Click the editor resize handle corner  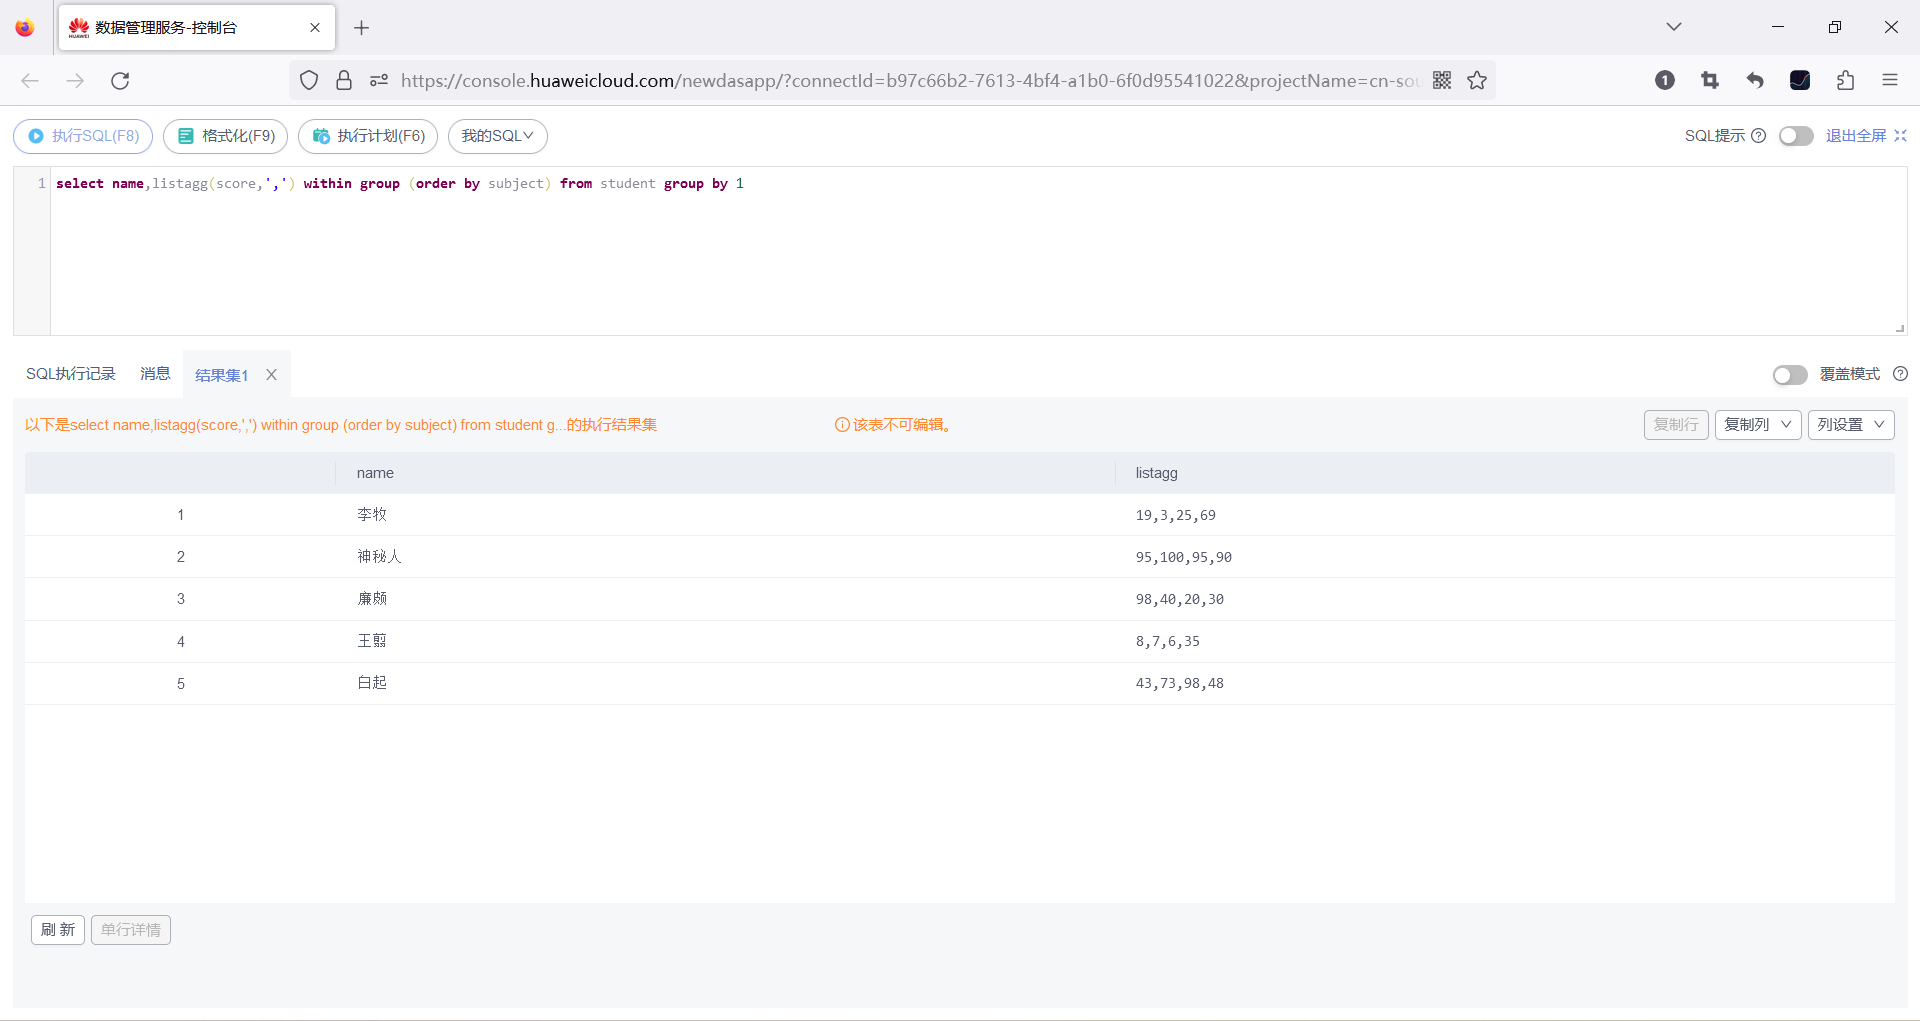tap(1900, 328)
